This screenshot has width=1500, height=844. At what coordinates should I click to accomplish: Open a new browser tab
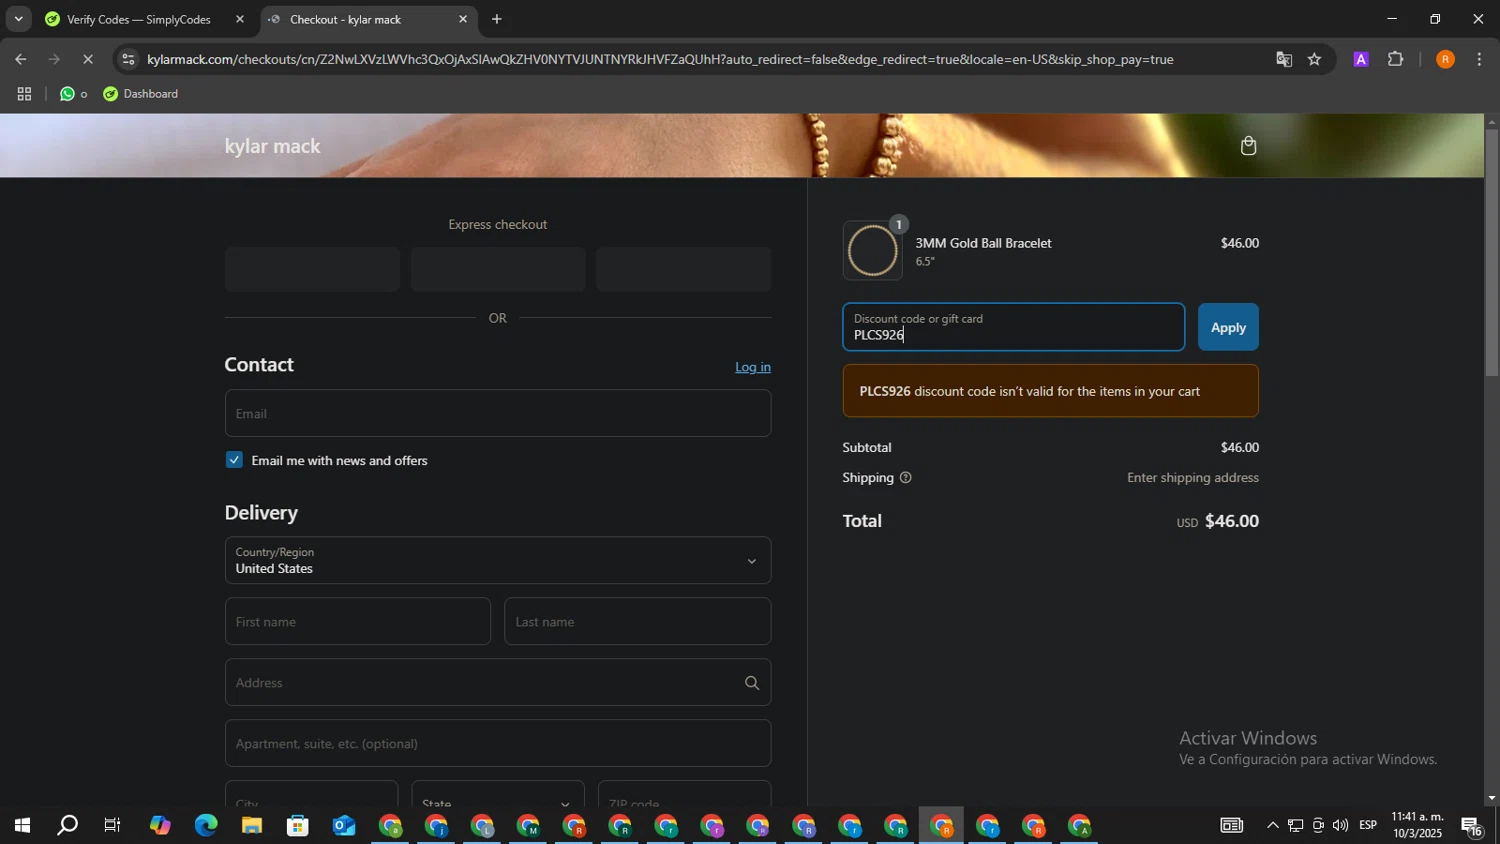pos(496,19)
